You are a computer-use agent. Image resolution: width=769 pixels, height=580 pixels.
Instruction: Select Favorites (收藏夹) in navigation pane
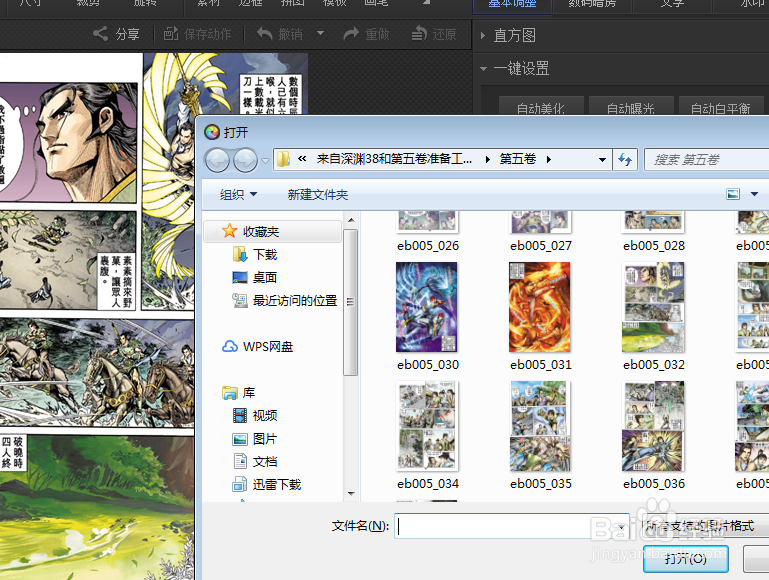273,231
